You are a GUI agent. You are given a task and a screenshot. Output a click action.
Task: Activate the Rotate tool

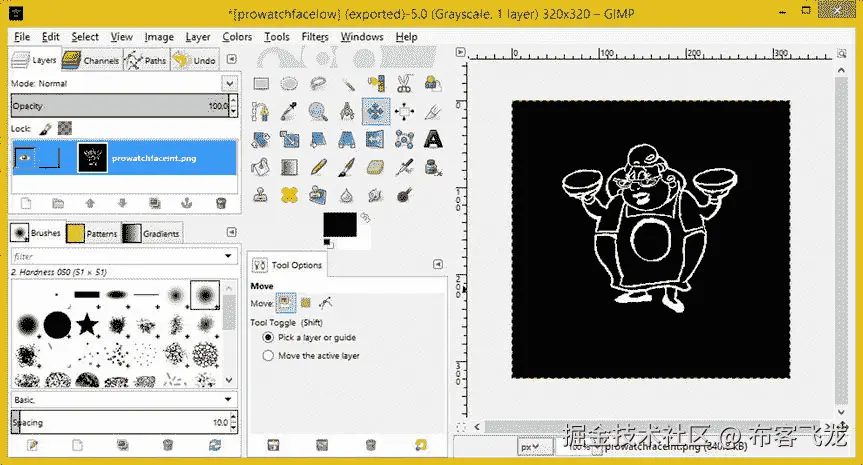click(260, 140)
